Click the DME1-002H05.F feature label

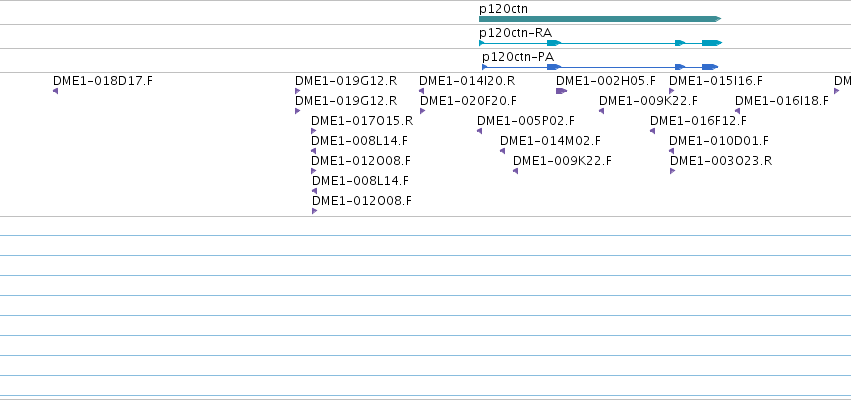pyautogui.click(x=606, y=81)
